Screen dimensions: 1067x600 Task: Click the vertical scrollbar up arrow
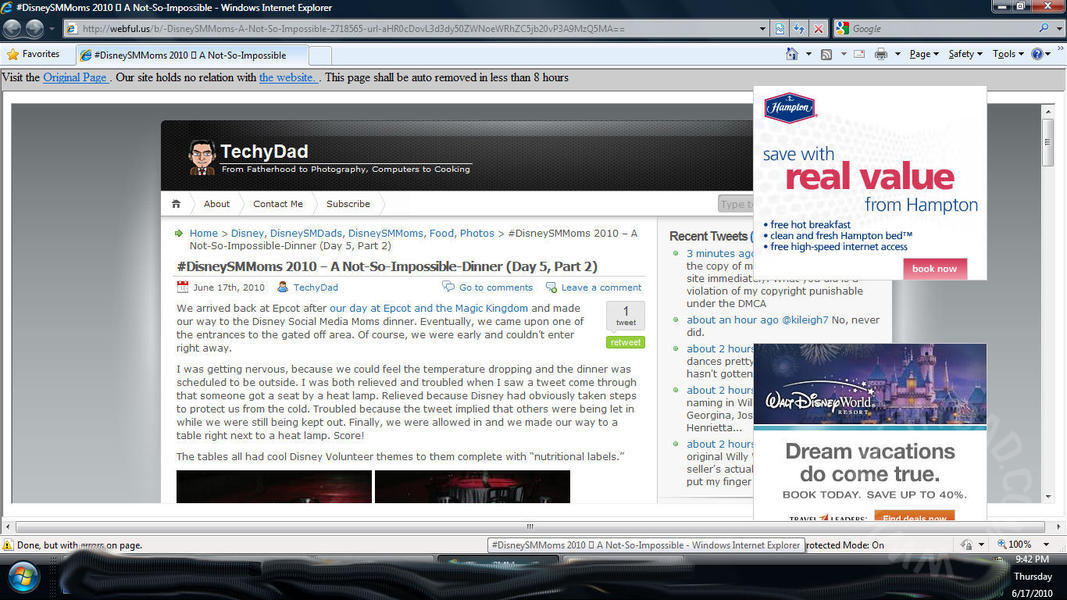pos(1048,112)
